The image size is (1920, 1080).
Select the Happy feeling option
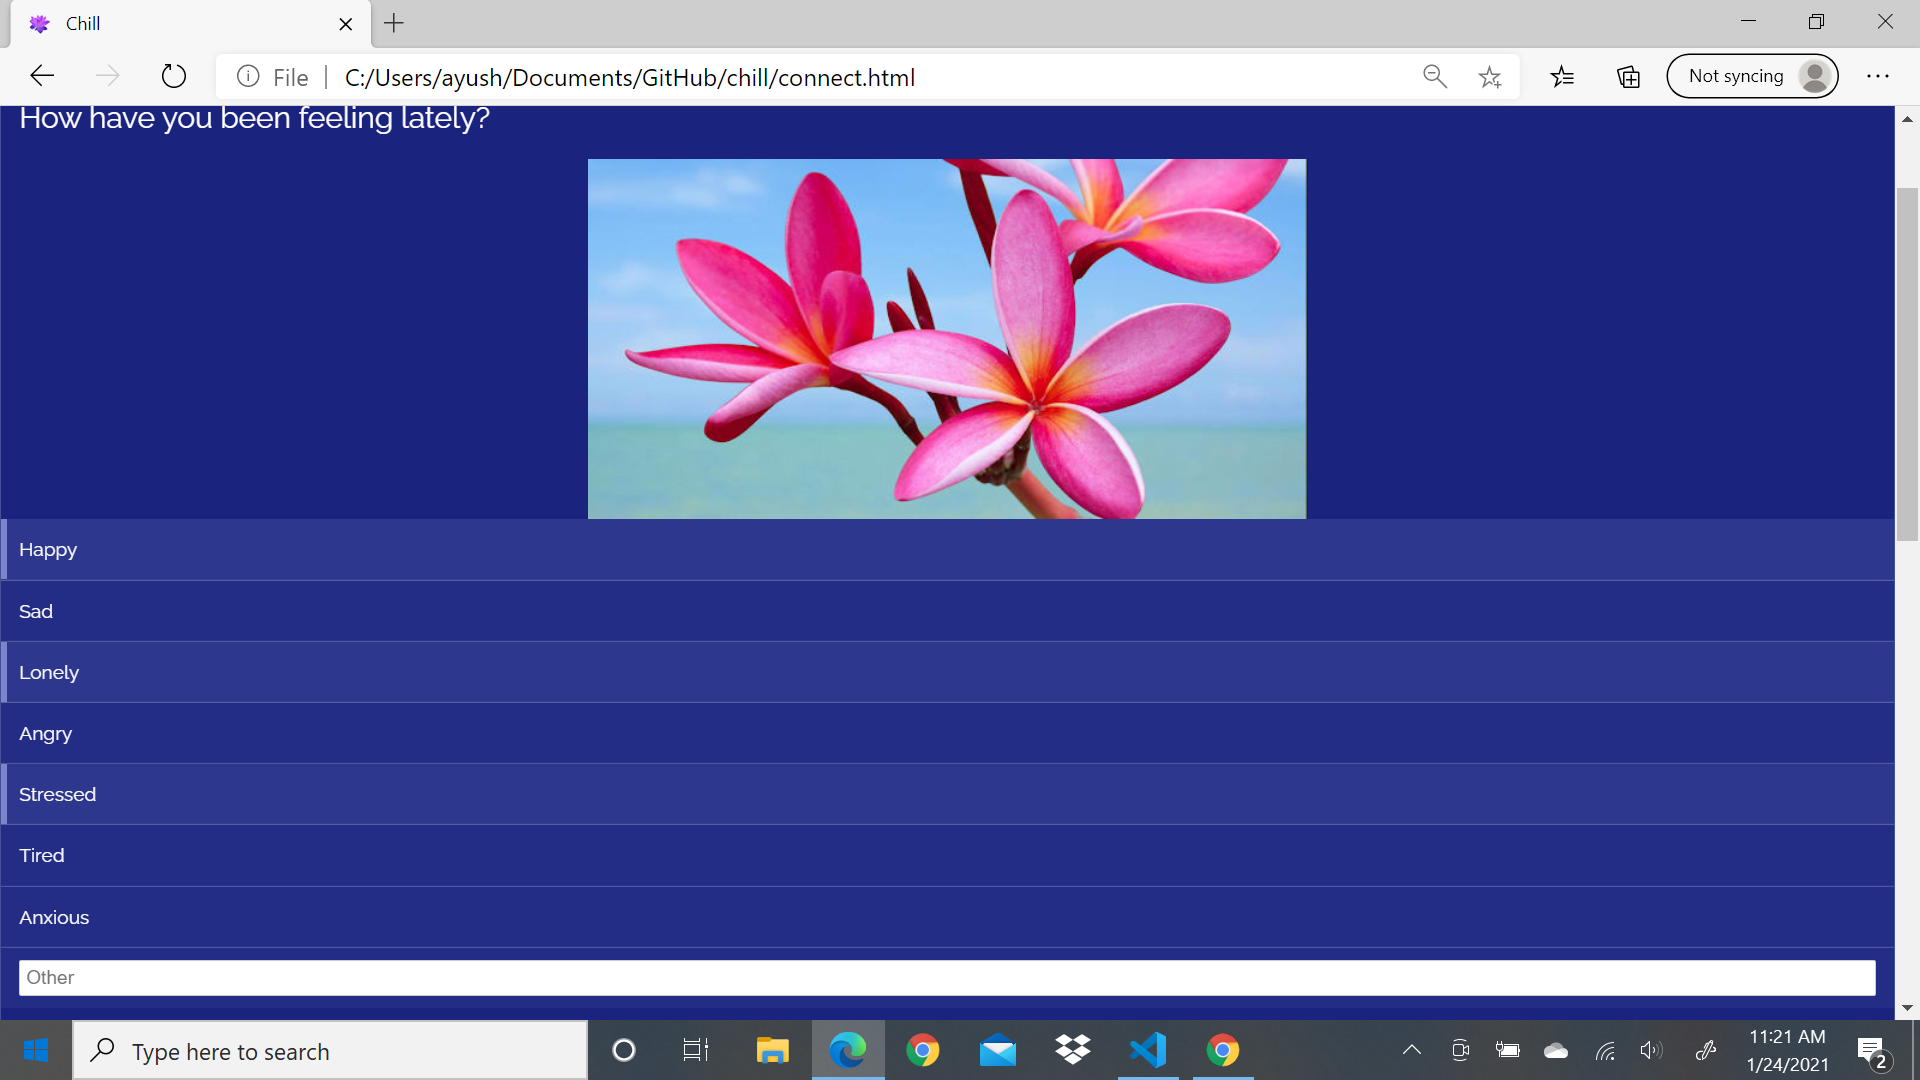(947, 550)
